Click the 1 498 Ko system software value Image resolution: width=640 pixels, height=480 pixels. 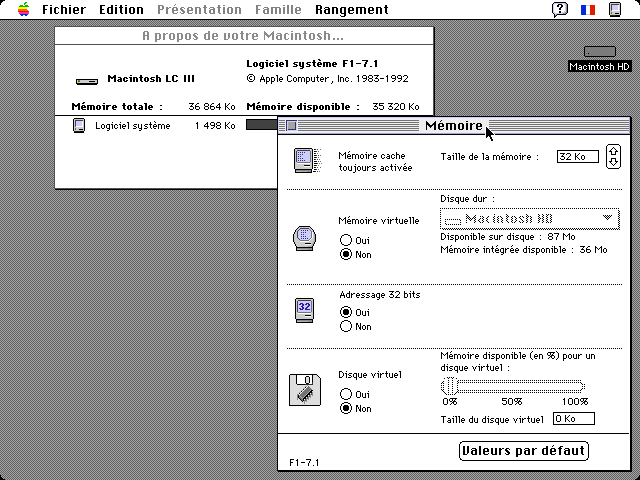pos(215,126)
